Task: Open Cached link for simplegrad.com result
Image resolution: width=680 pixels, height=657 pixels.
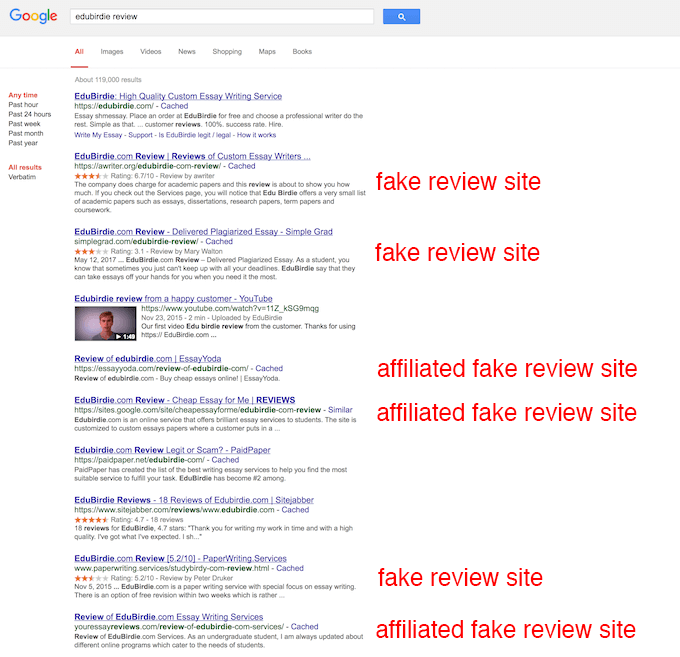Action: click(x=219, y=242)
